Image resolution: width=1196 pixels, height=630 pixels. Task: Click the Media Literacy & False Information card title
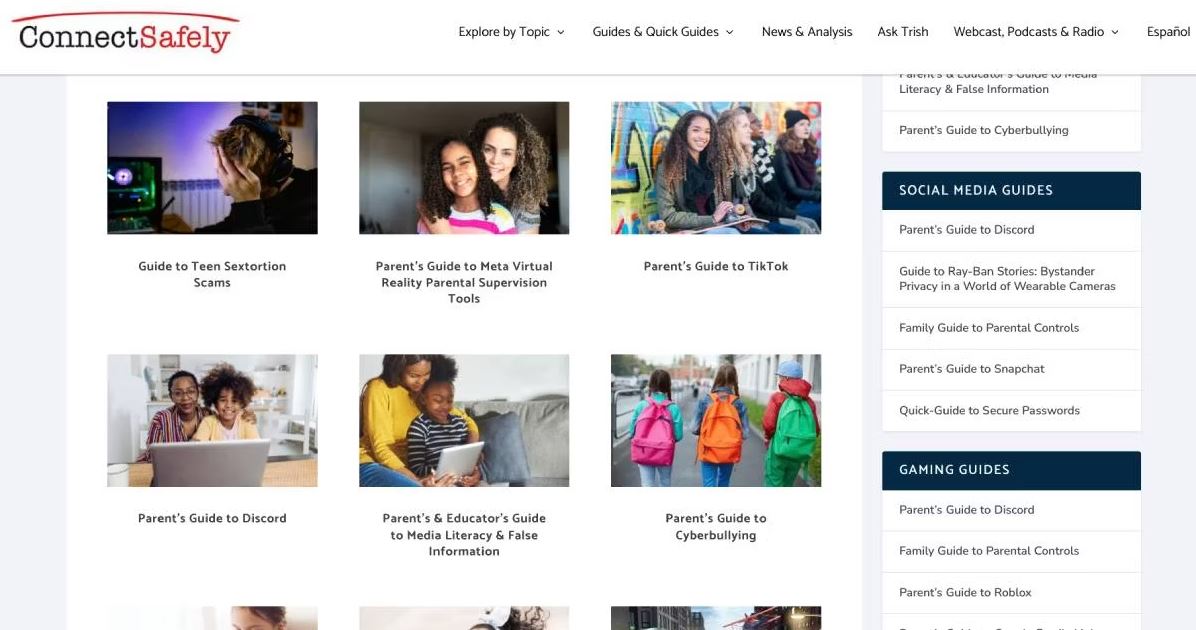[x=464, y=535]
